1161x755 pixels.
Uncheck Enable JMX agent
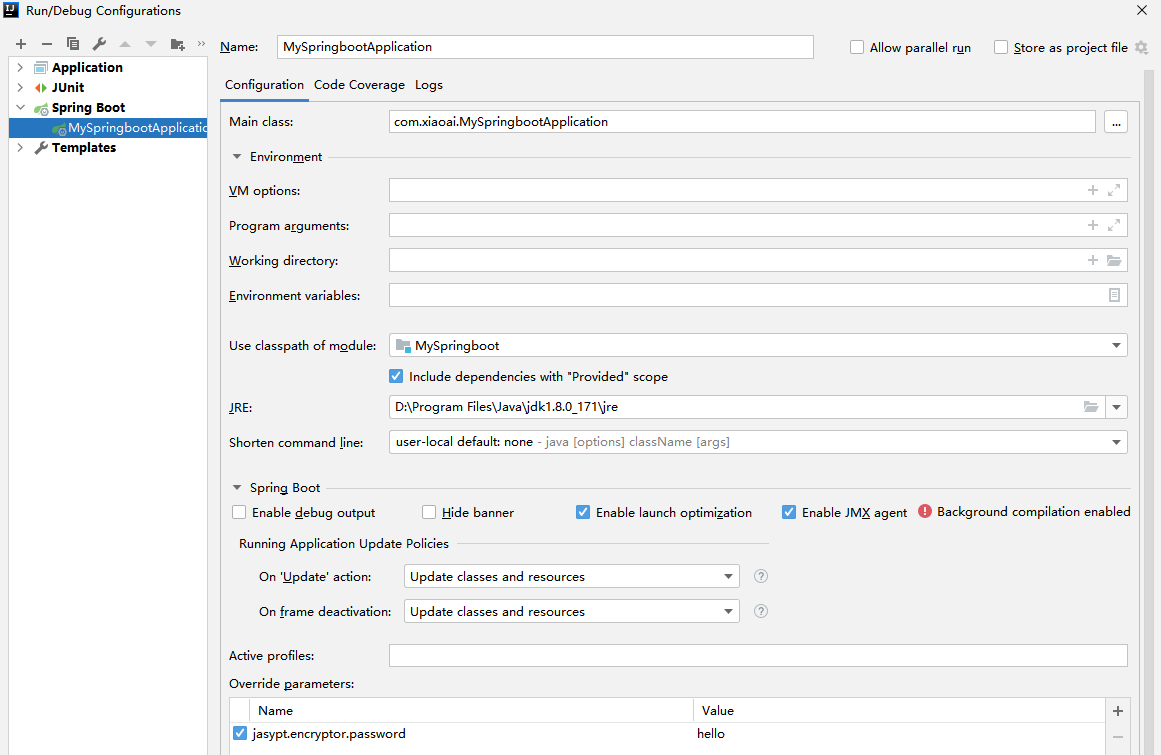click(789, 512)
